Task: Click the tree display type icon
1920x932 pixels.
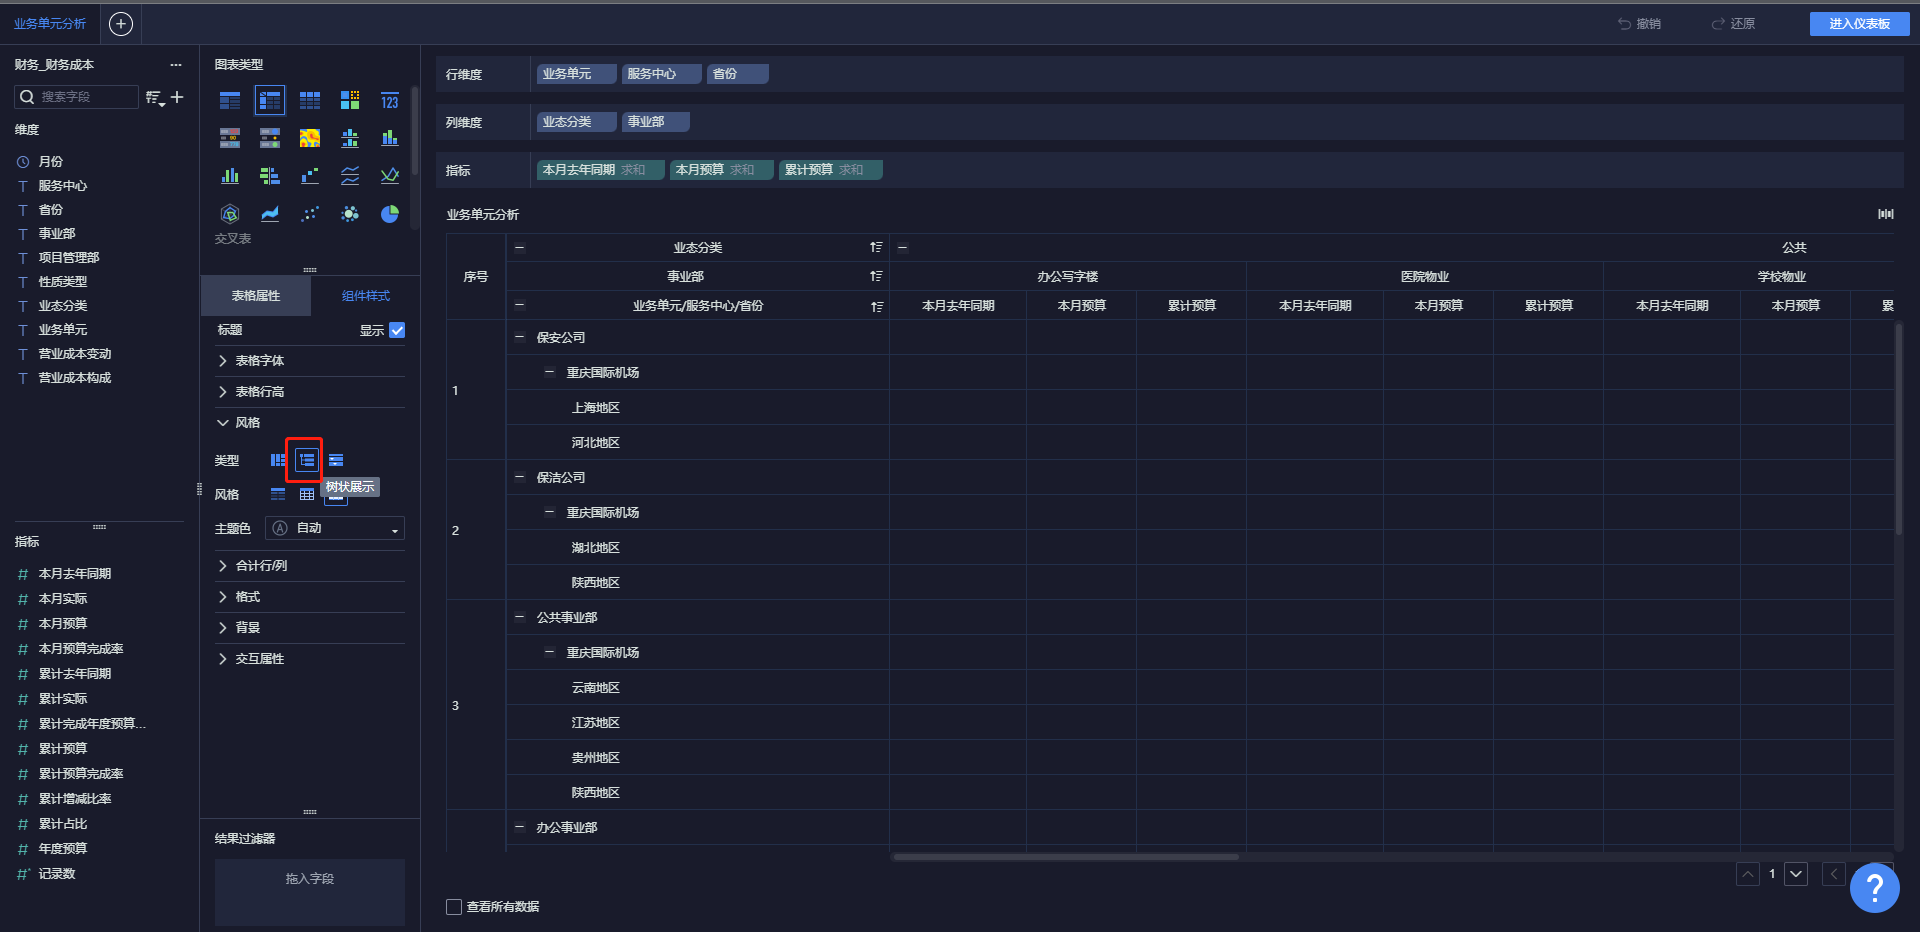Action: pos(306,460)
